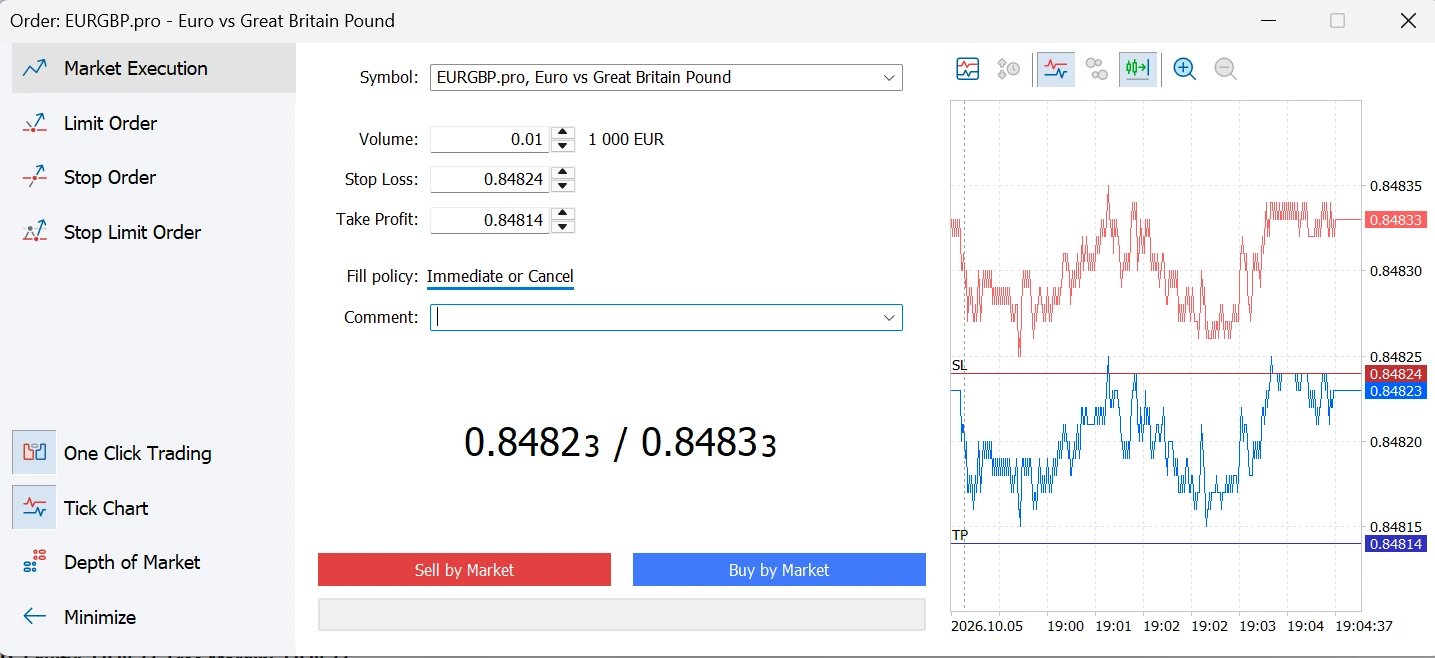Click the Volume input field
1435x658 pixels.
[x=490, y=140]
